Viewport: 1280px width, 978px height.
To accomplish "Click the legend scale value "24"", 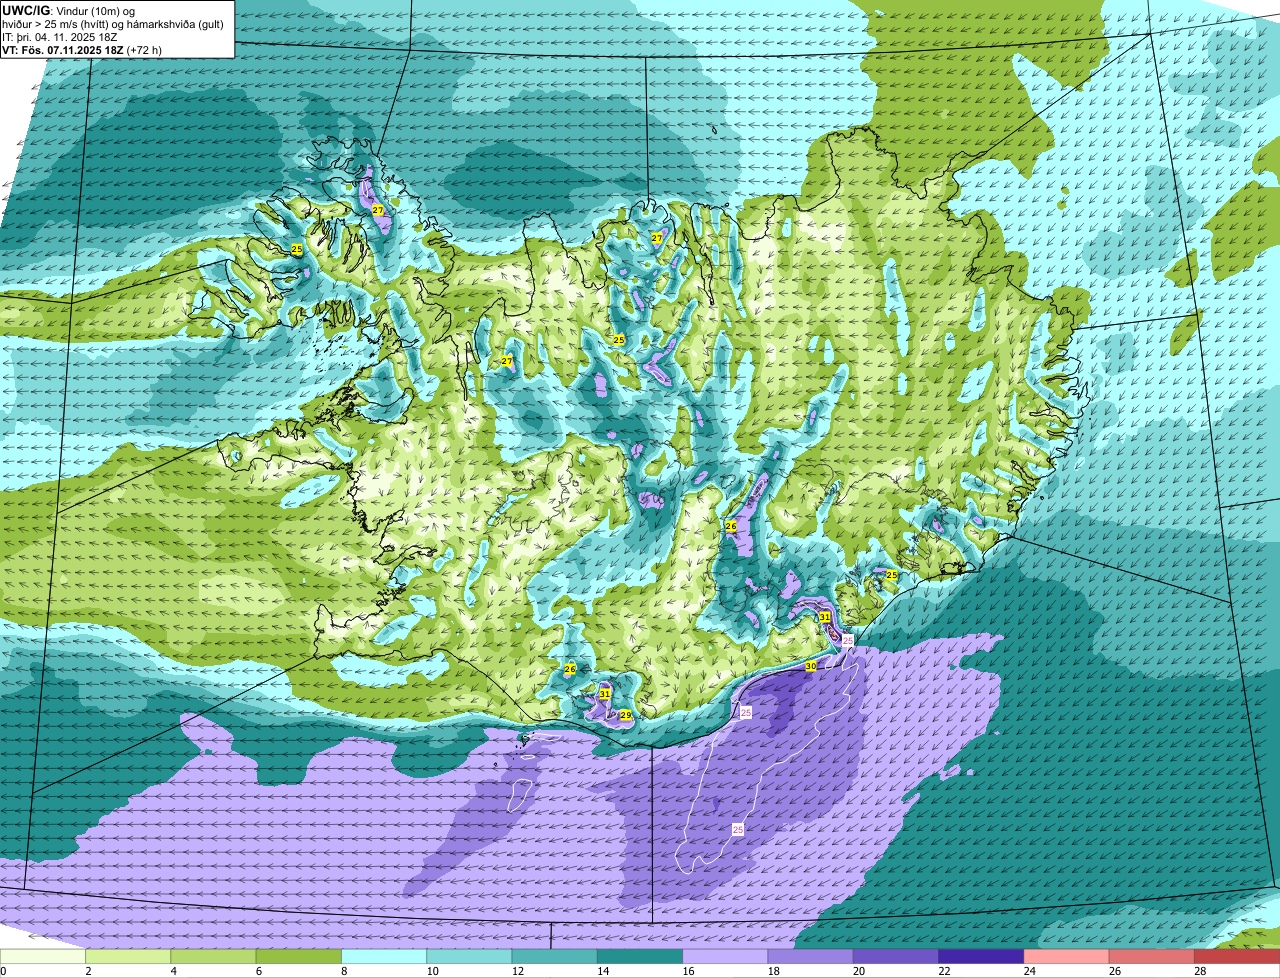I will pyautogui.click(x=1028, y=971).
